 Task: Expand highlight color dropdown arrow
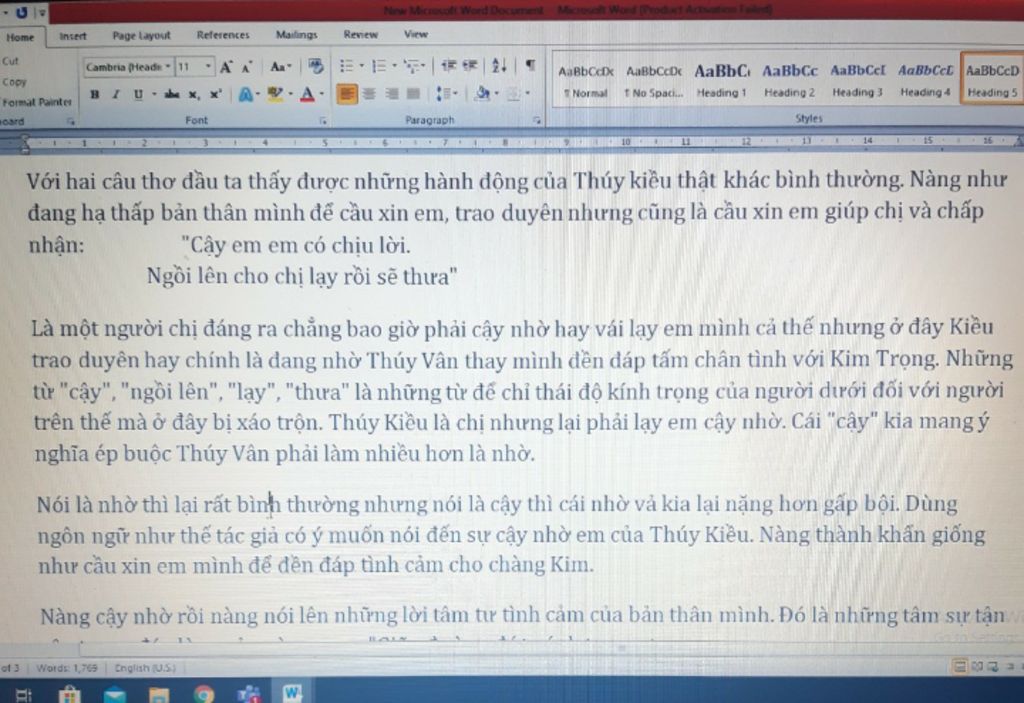[x=291, y=95]
